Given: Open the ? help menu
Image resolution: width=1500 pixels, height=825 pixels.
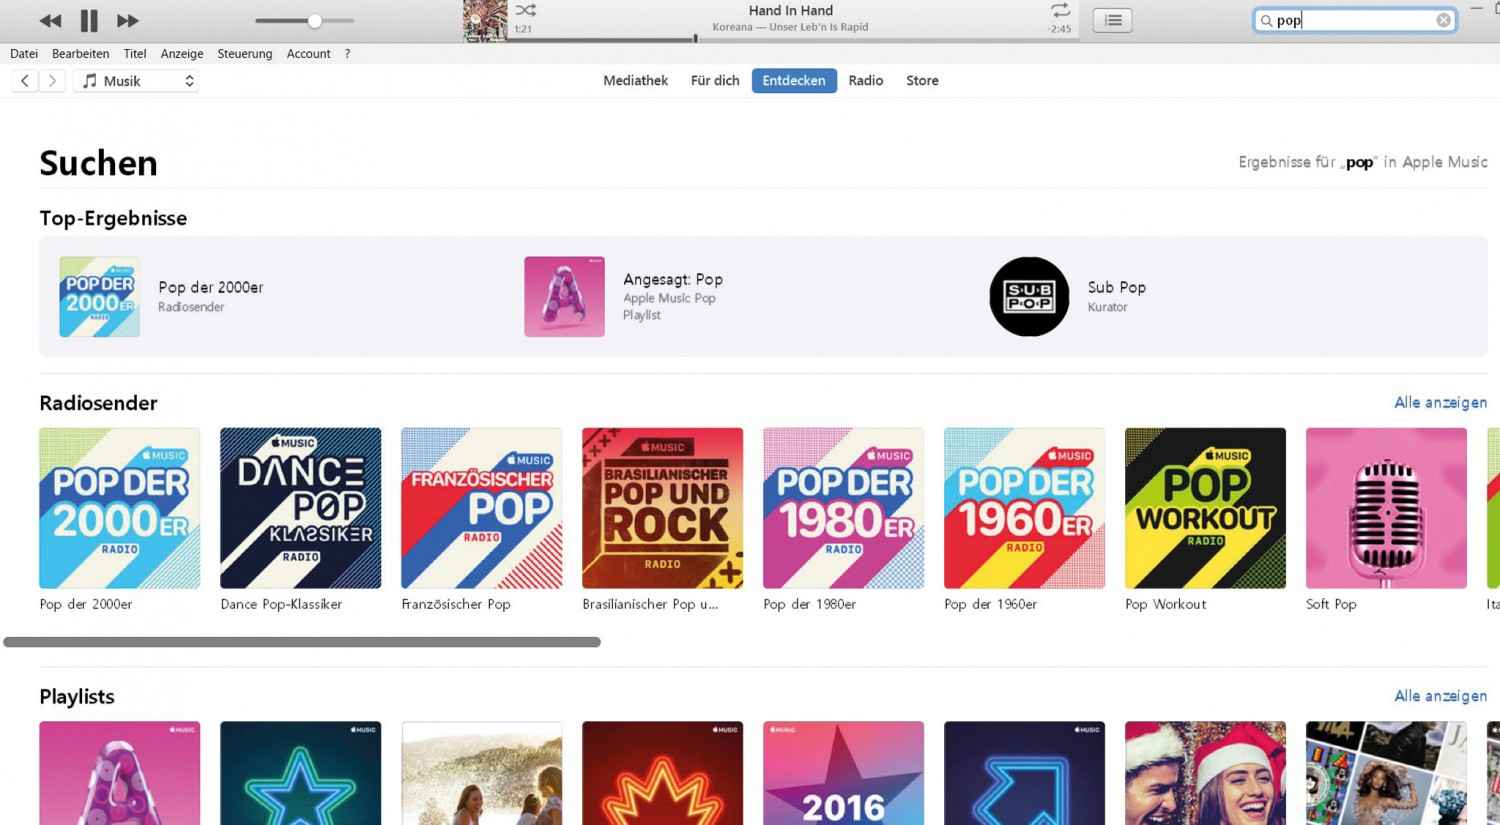Looking at the screenshot, I should click(347, 54).
